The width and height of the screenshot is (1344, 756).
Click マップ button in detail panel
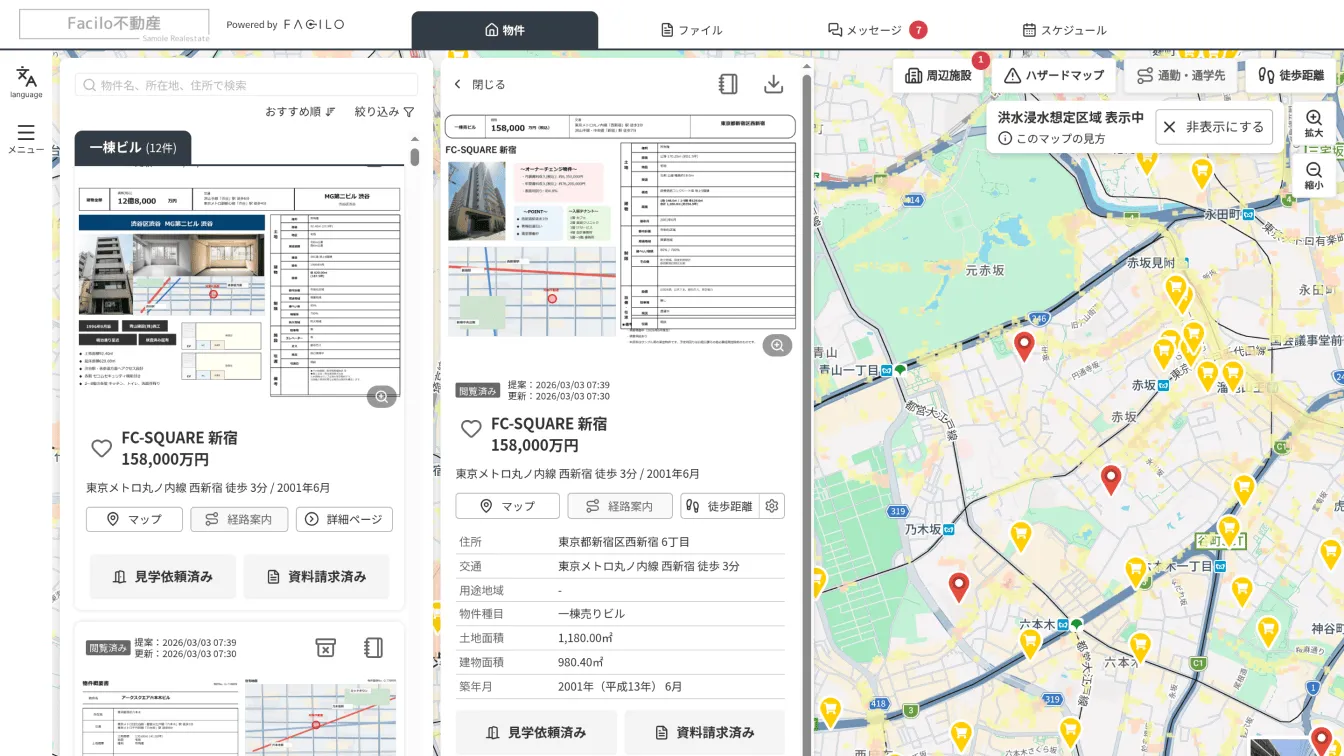[x=507, y=506]
